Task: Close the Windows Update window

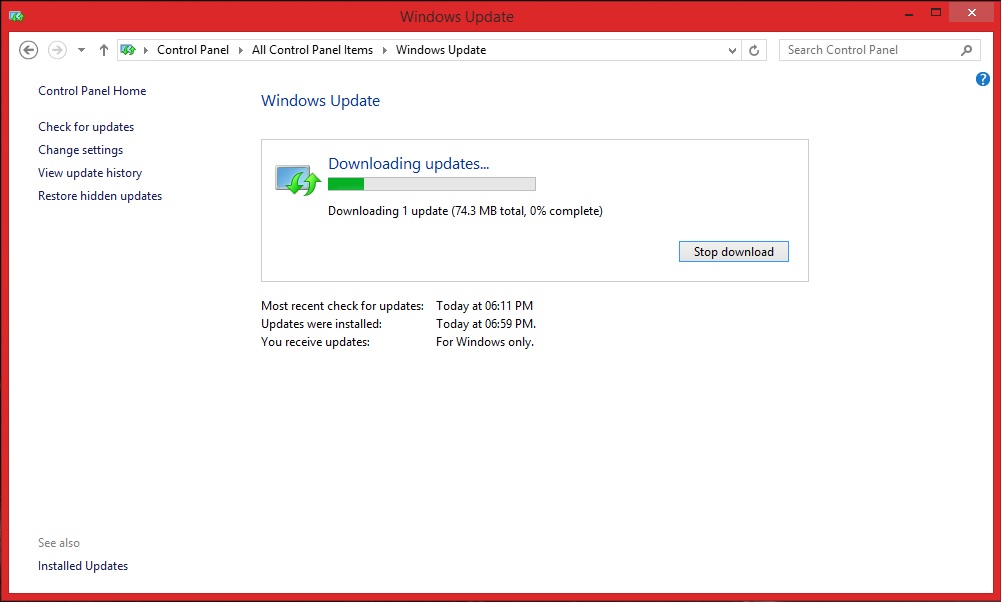Action: pyautogui.click(x=972, y=13)
